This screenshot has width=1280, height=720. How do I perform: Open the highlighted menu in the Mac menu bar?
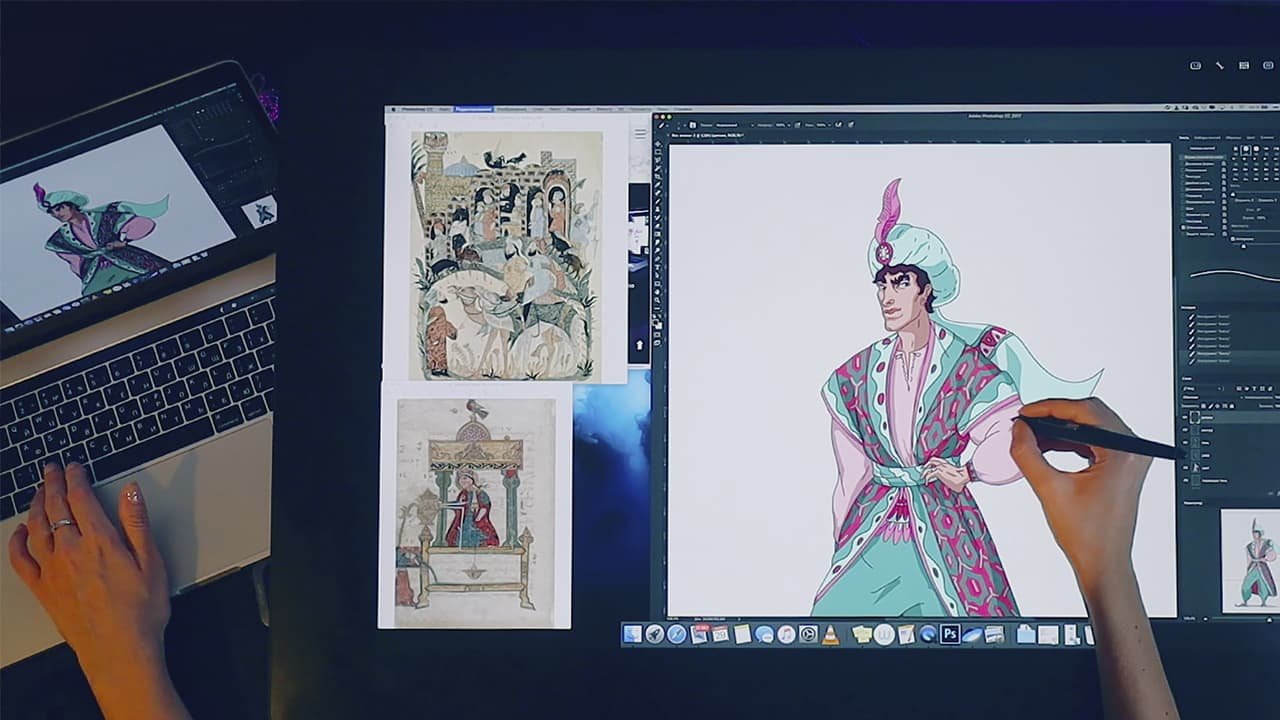coord(474,109)
